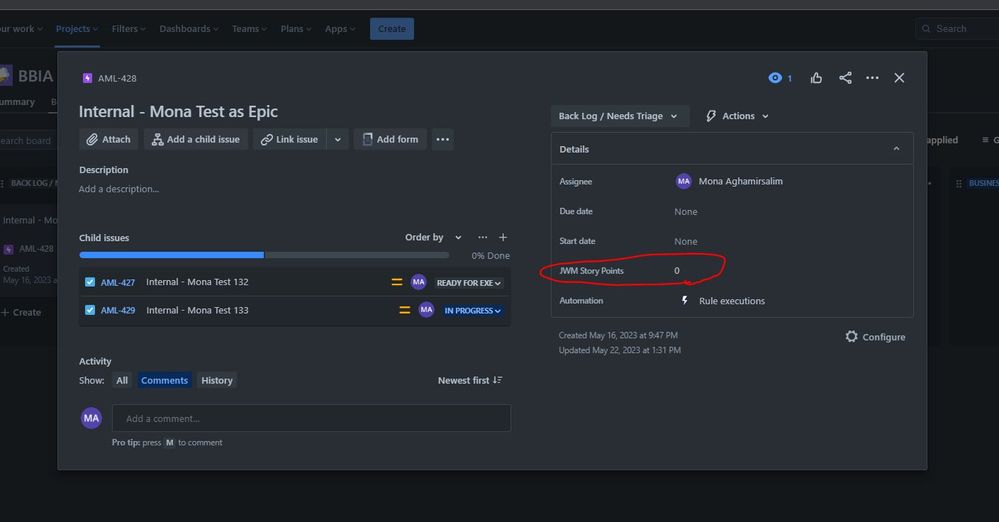Open Rule executions link
This screenshot has width=999, height=522.
click(x=731, y=301)
